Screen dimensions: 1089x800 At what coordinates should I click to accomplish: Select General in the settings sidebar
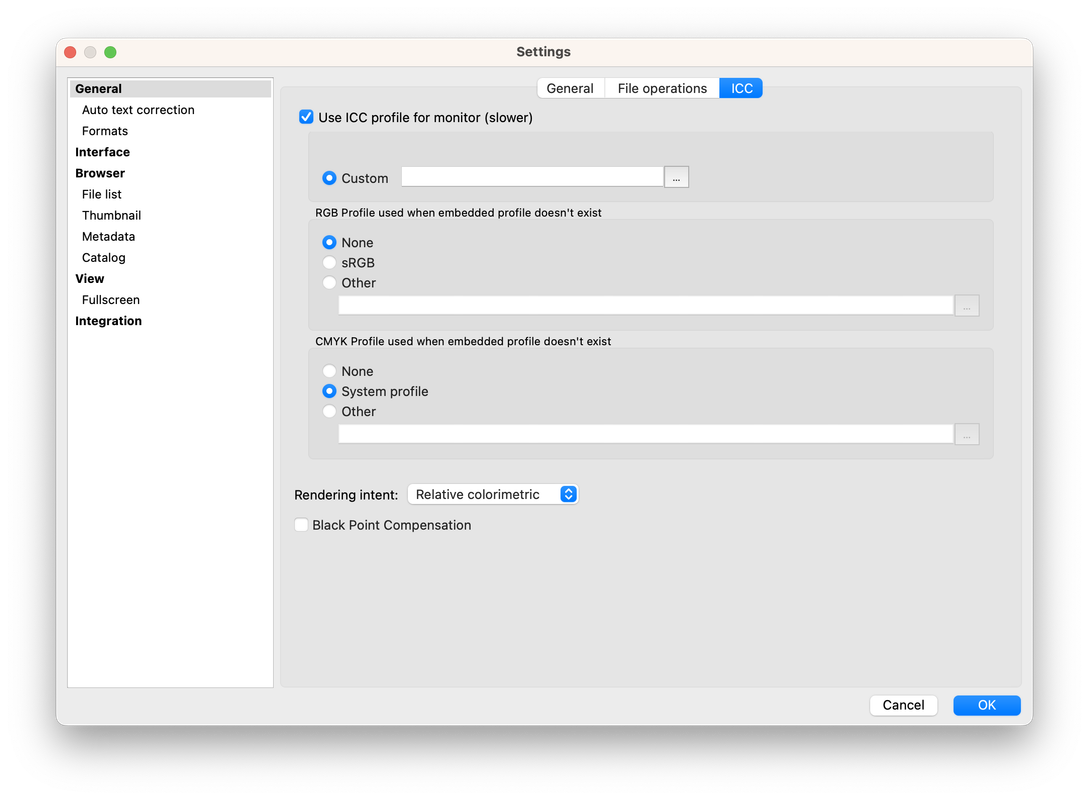click(170, 89)
